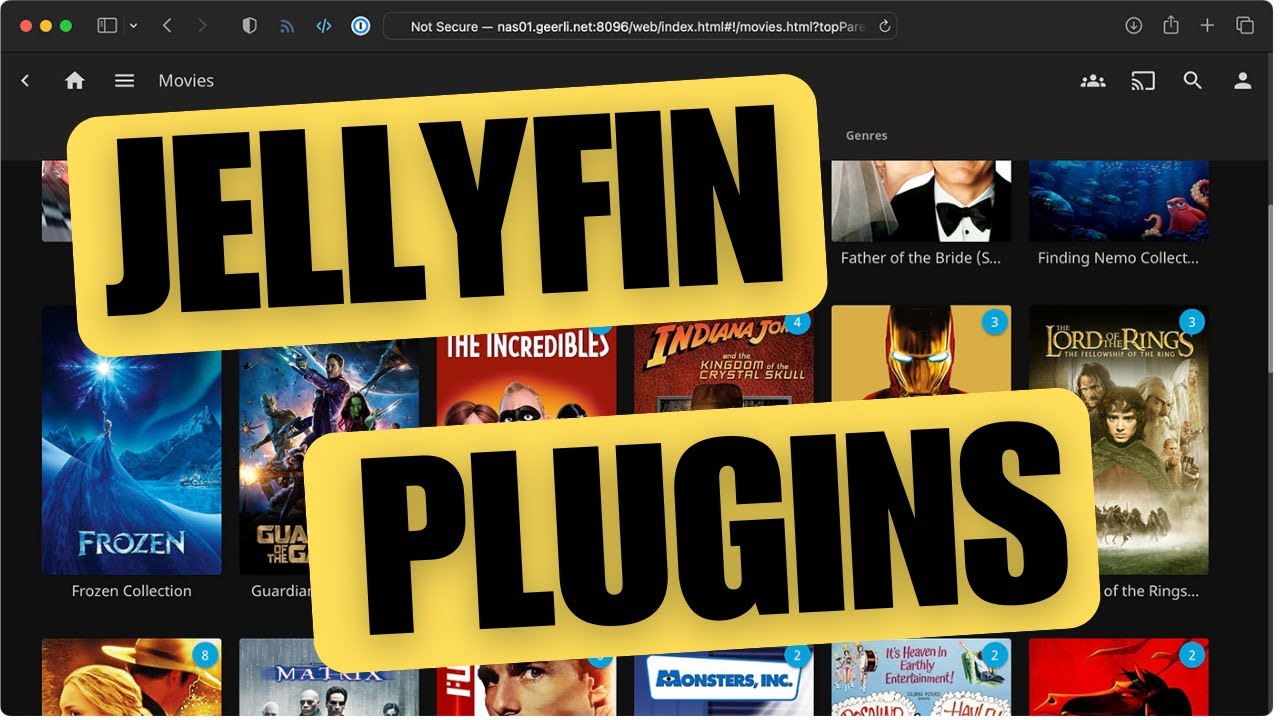The image size is (1280, 720).
Task: Go back with Jellyfin back arrow
Action: (26, 81)
